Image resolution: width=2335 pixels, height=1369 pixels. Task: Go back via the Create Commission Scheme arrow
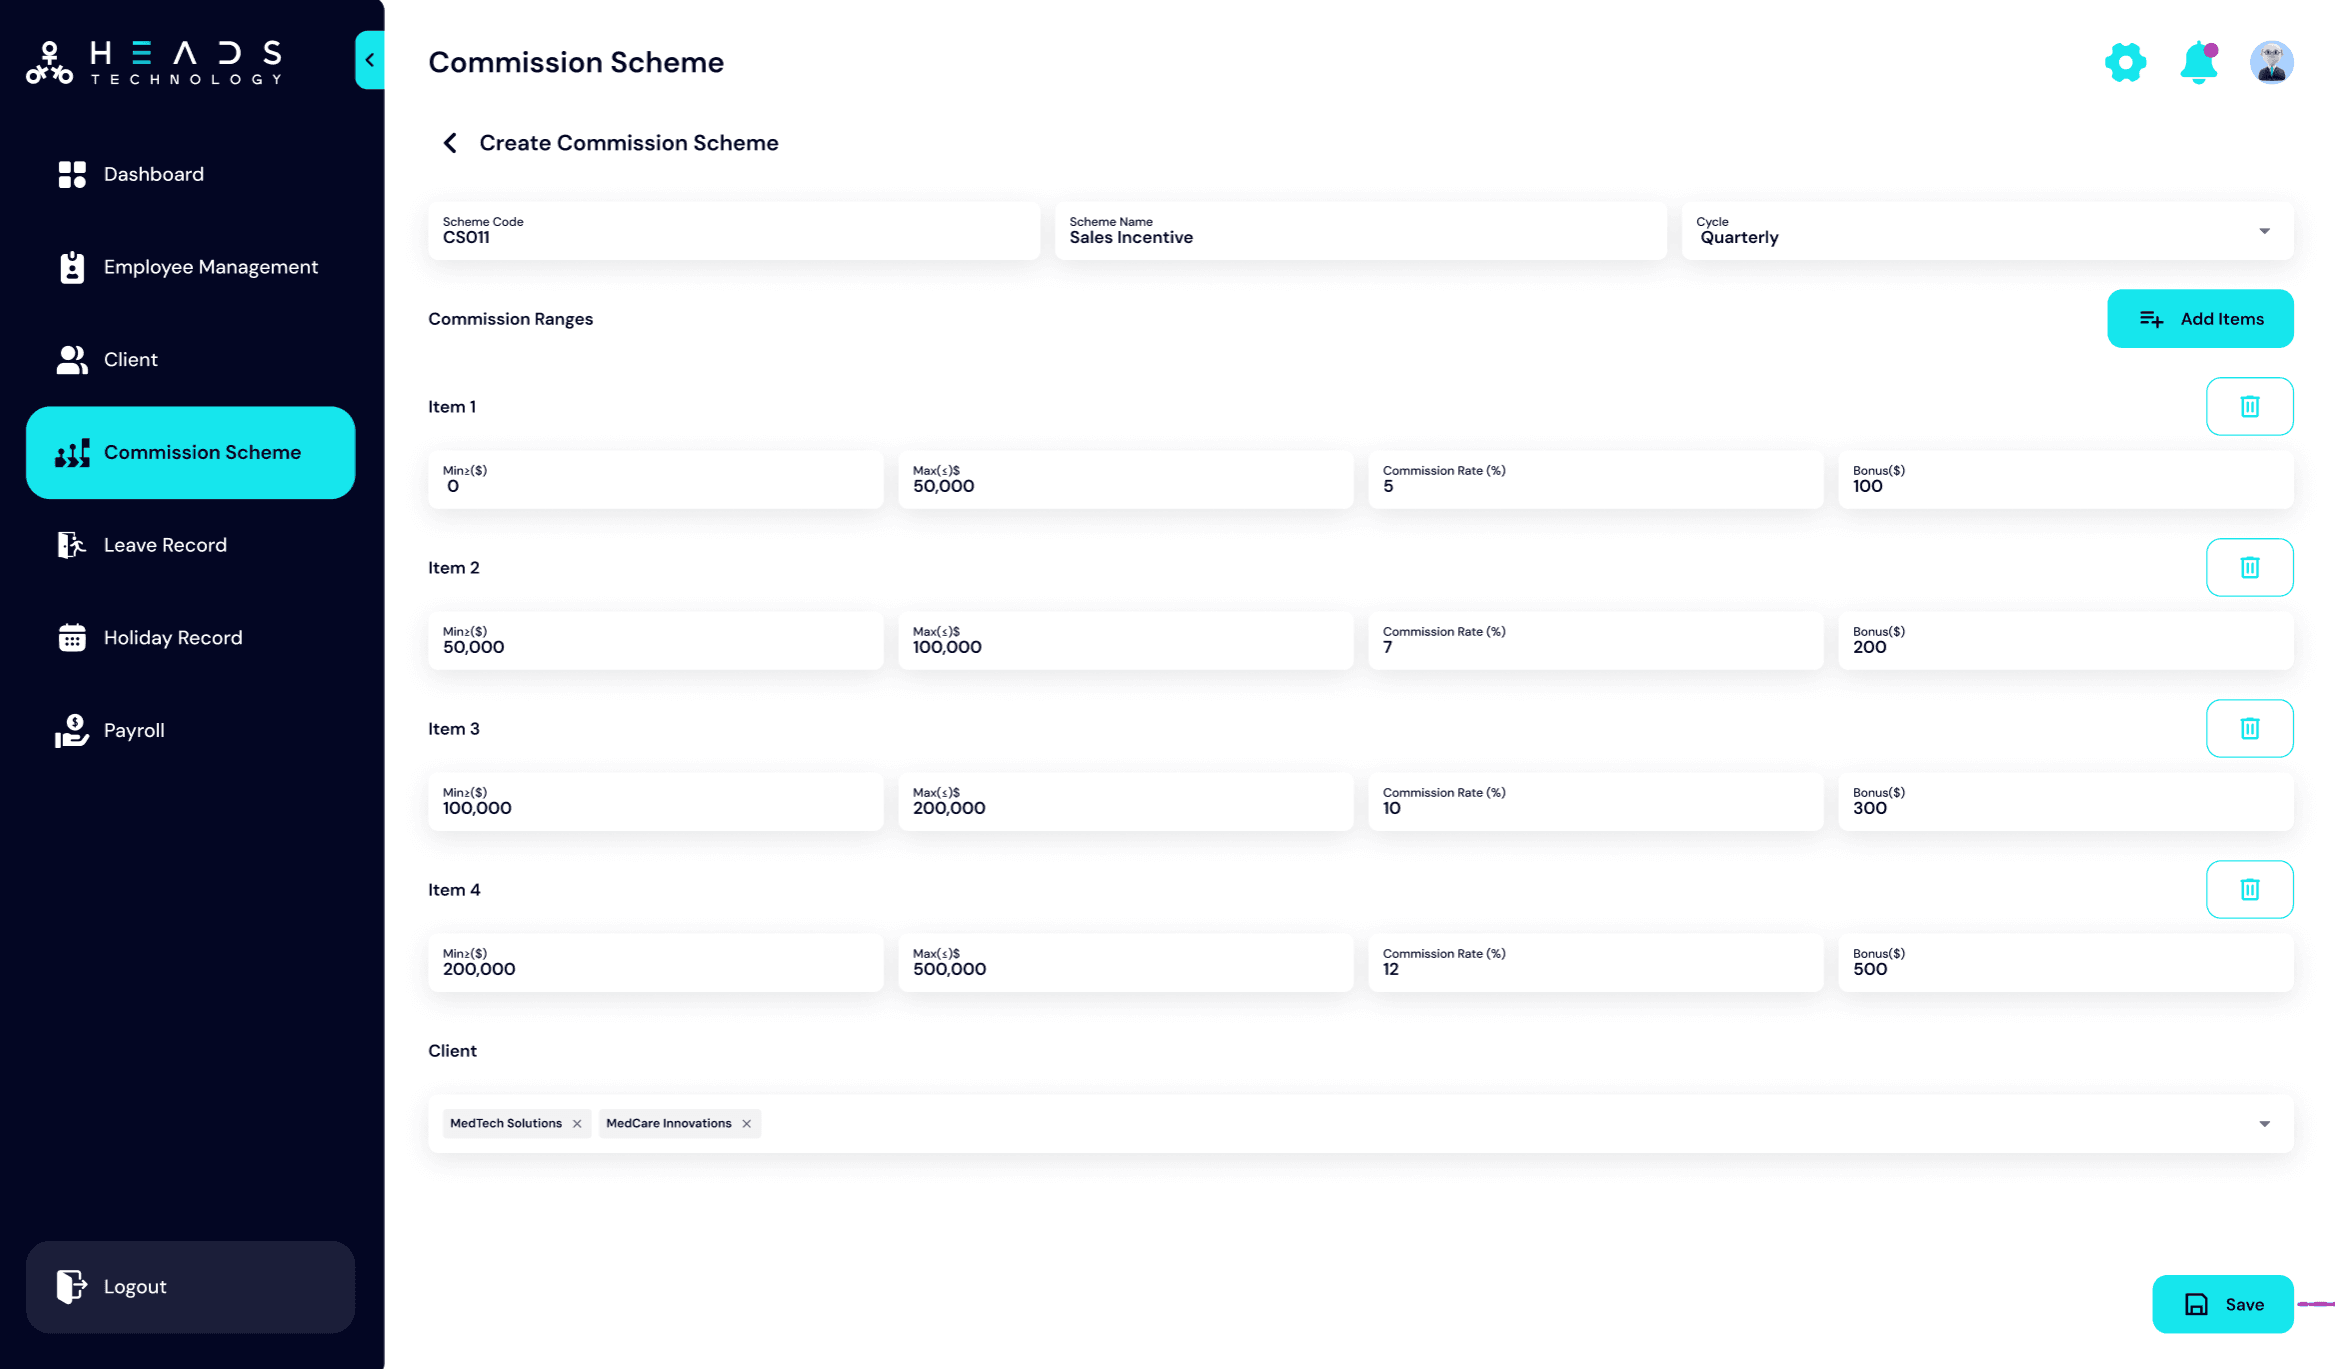[449, 142]
